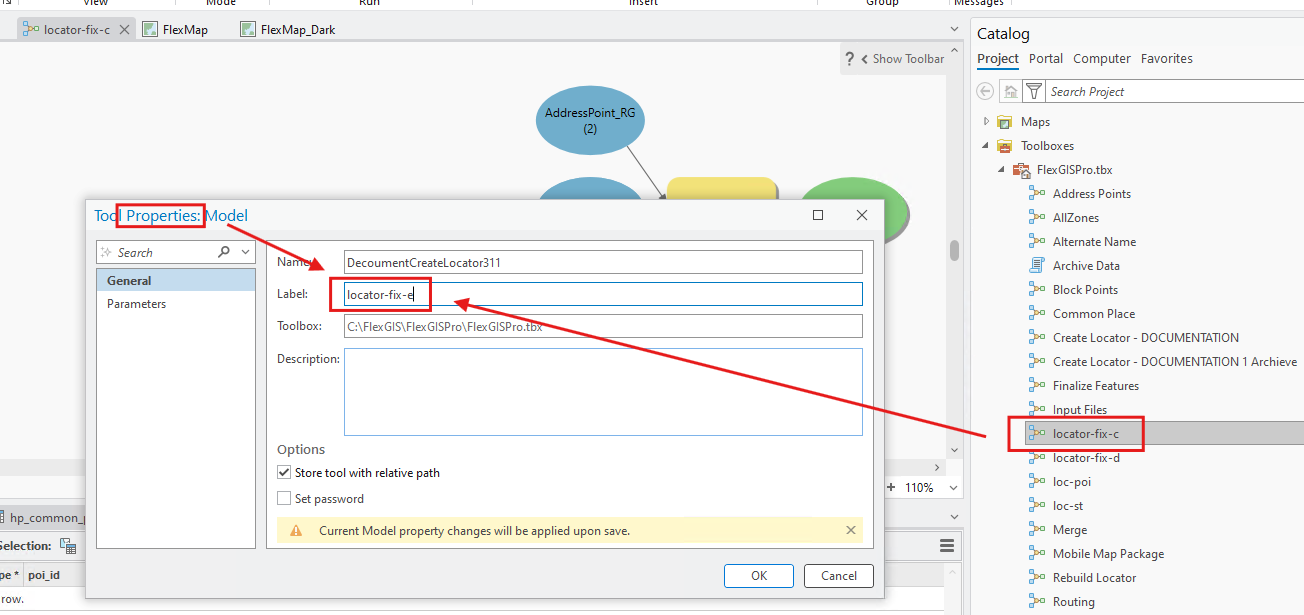Click the Archive Data script tool icon
The image size is (1304, 615).
point(1036,265)
